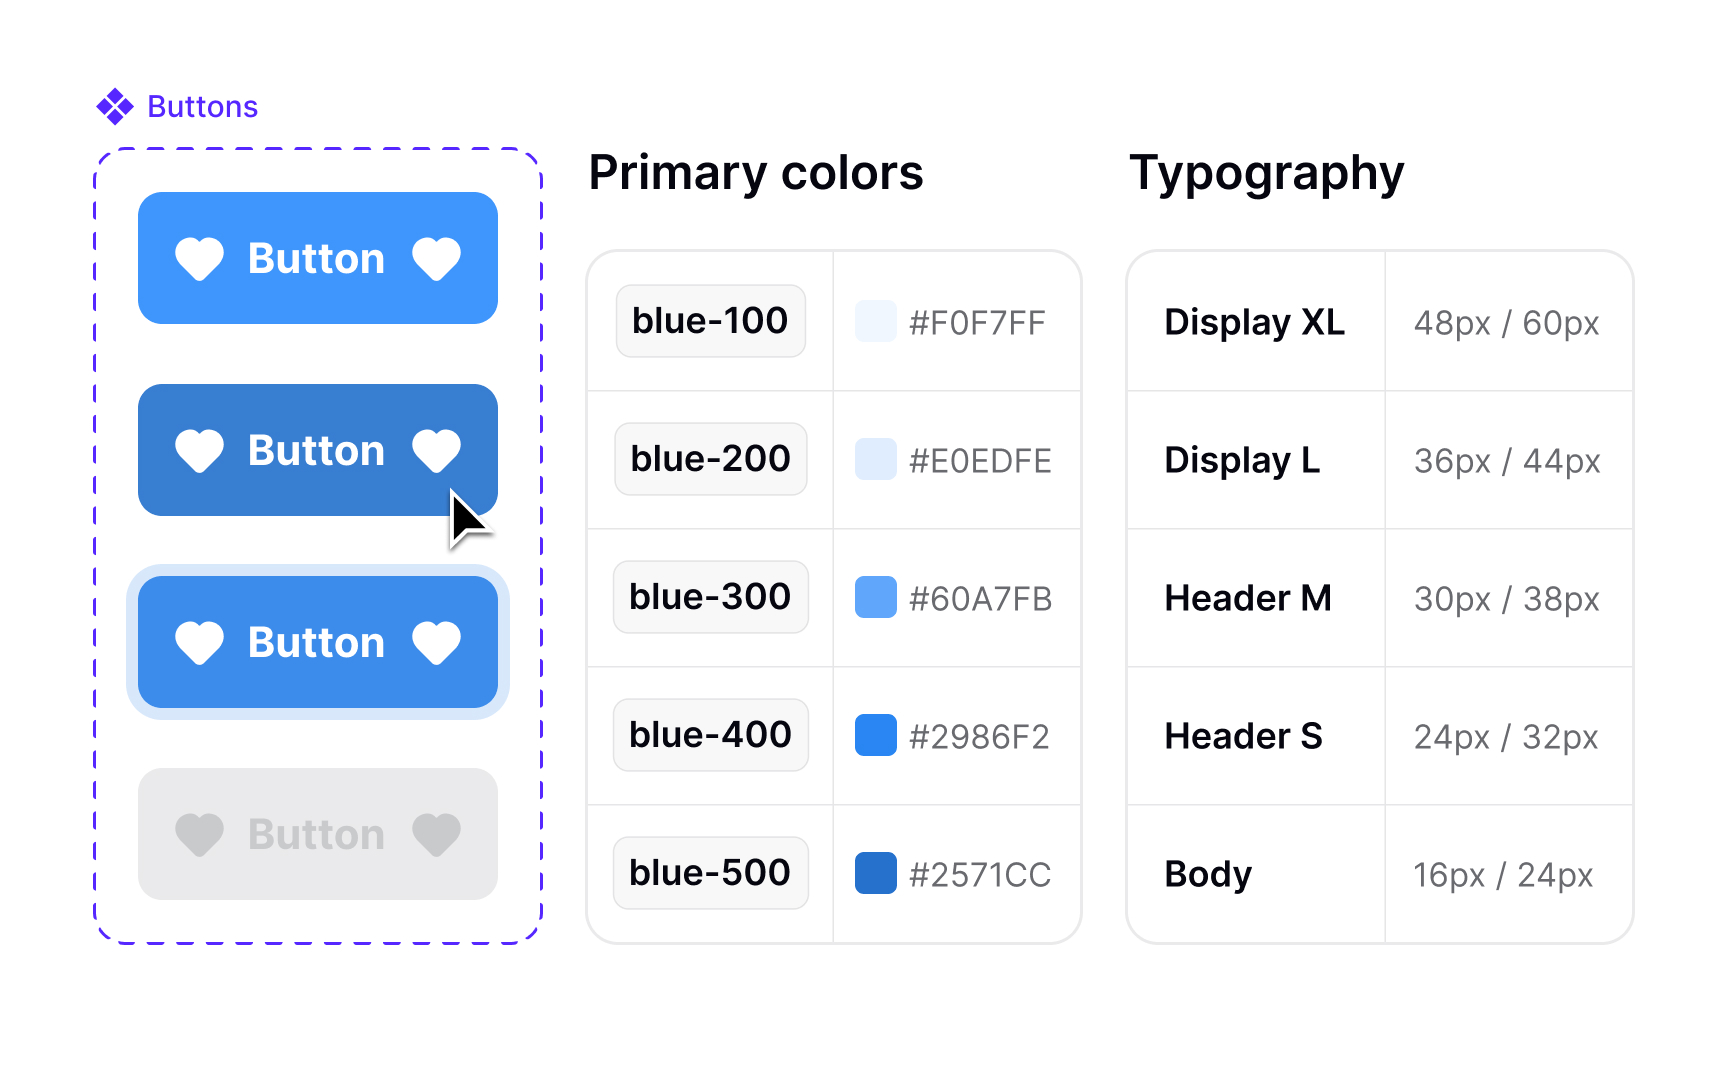
Task: Select the pressed Button state
Action: coord(317,642)
